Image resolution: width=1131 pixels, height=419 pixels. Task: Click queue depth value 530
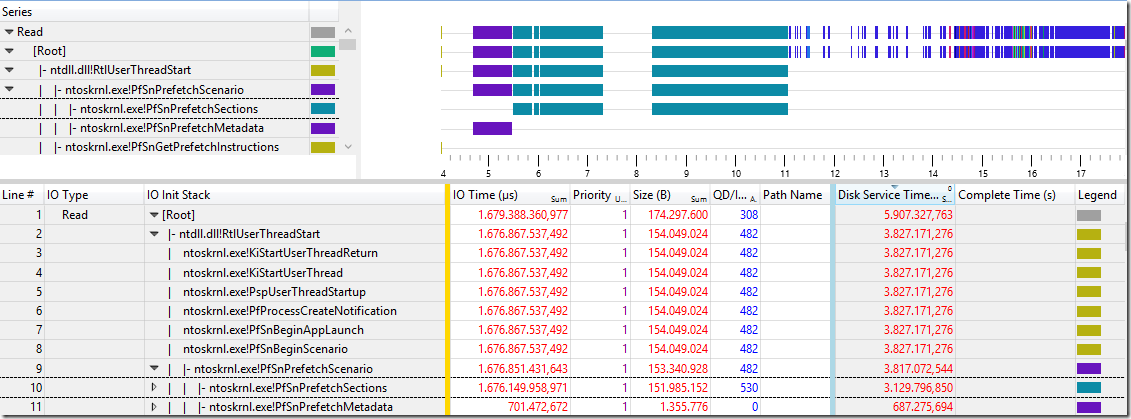click(x=749, y=388)
